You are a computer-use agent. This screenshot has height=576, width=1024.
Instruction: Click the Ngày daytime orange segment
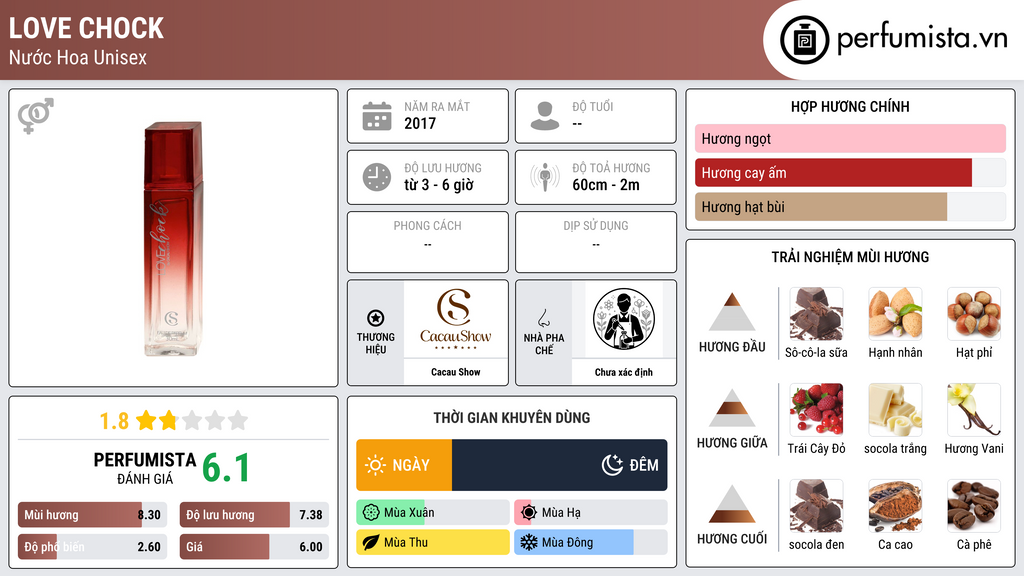click(404, 465)
